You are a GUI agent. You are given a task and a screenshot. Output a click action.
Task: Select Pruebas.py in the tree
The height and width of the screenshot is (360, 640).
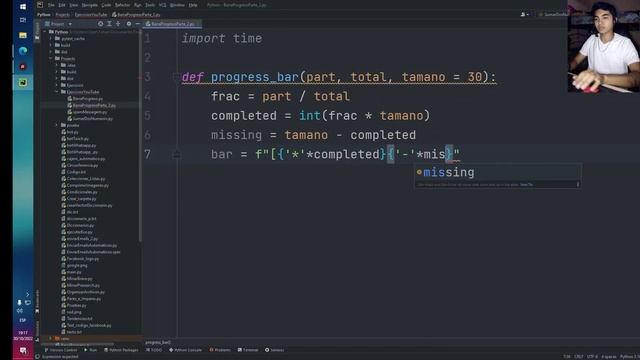[74, 305]
